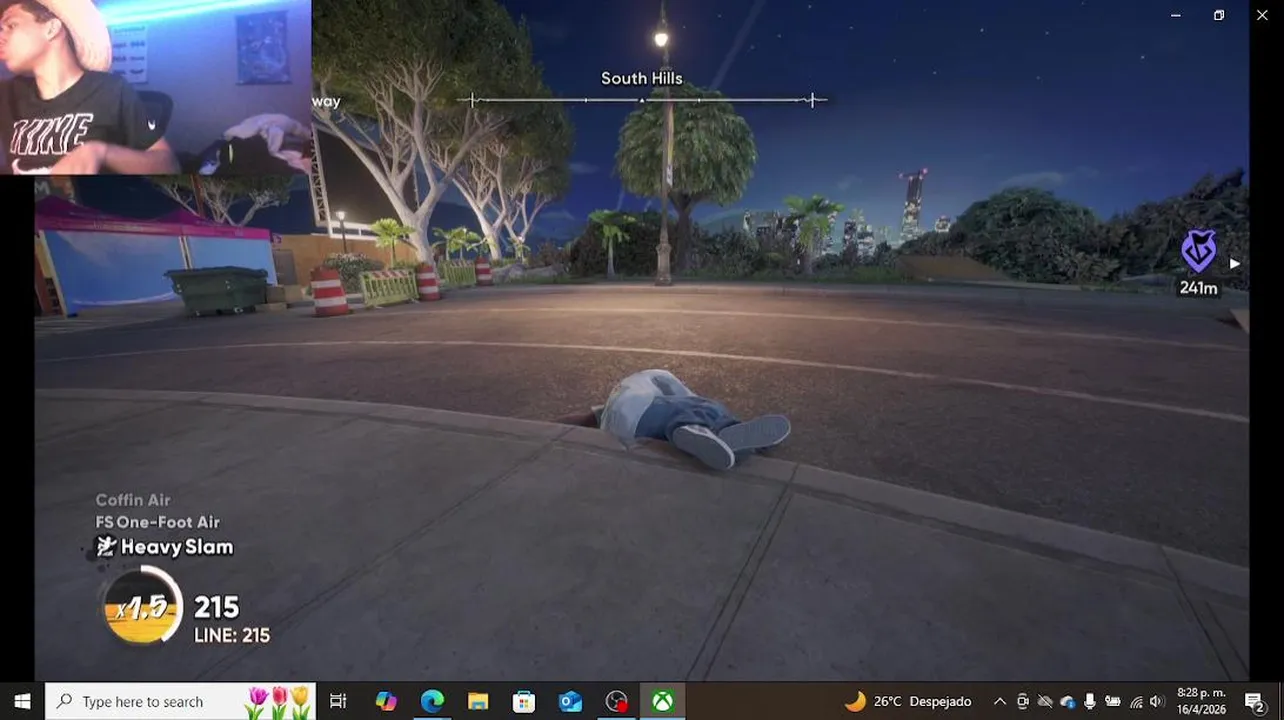Screen dimensions: 1284x720
Task: Open the crossed-out OneDrive cloud icon
Action: (x=1045, y=701)
